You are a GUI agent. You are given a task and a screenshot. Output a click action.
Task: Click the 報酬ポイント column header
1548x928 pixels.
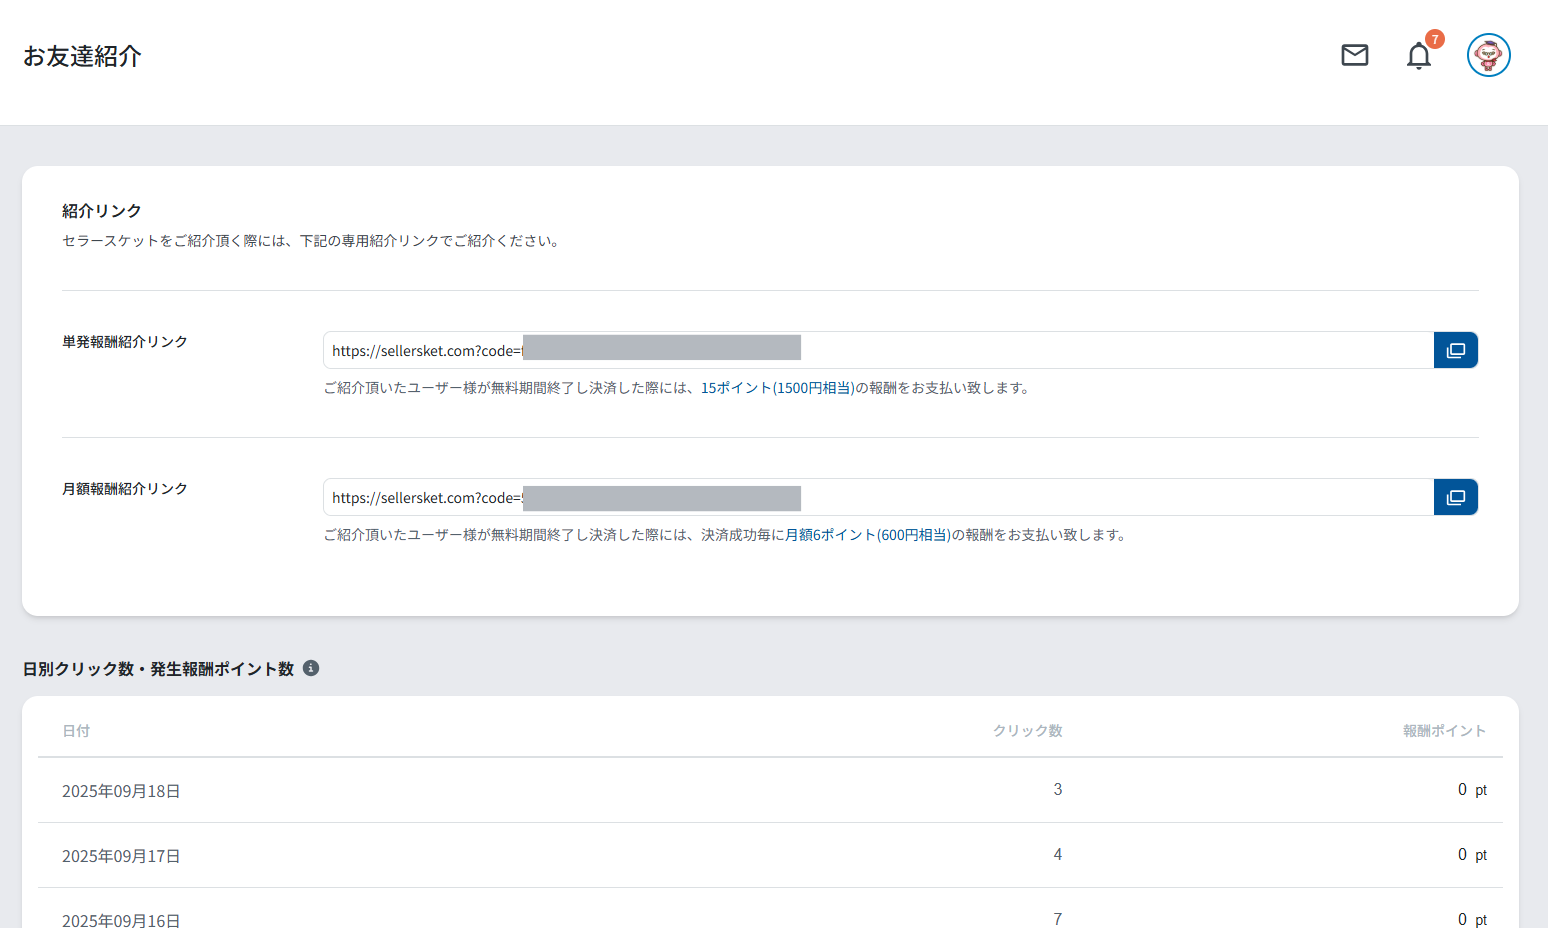1443,731
